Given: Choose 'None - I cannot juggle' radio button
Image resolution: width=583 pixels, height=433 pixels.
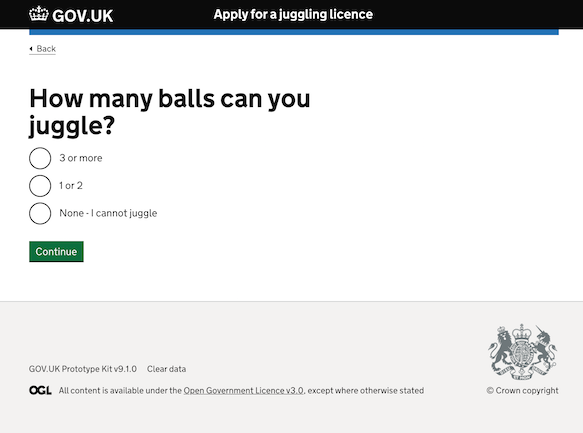Looking at the screenshot, I should pos(40,213).
